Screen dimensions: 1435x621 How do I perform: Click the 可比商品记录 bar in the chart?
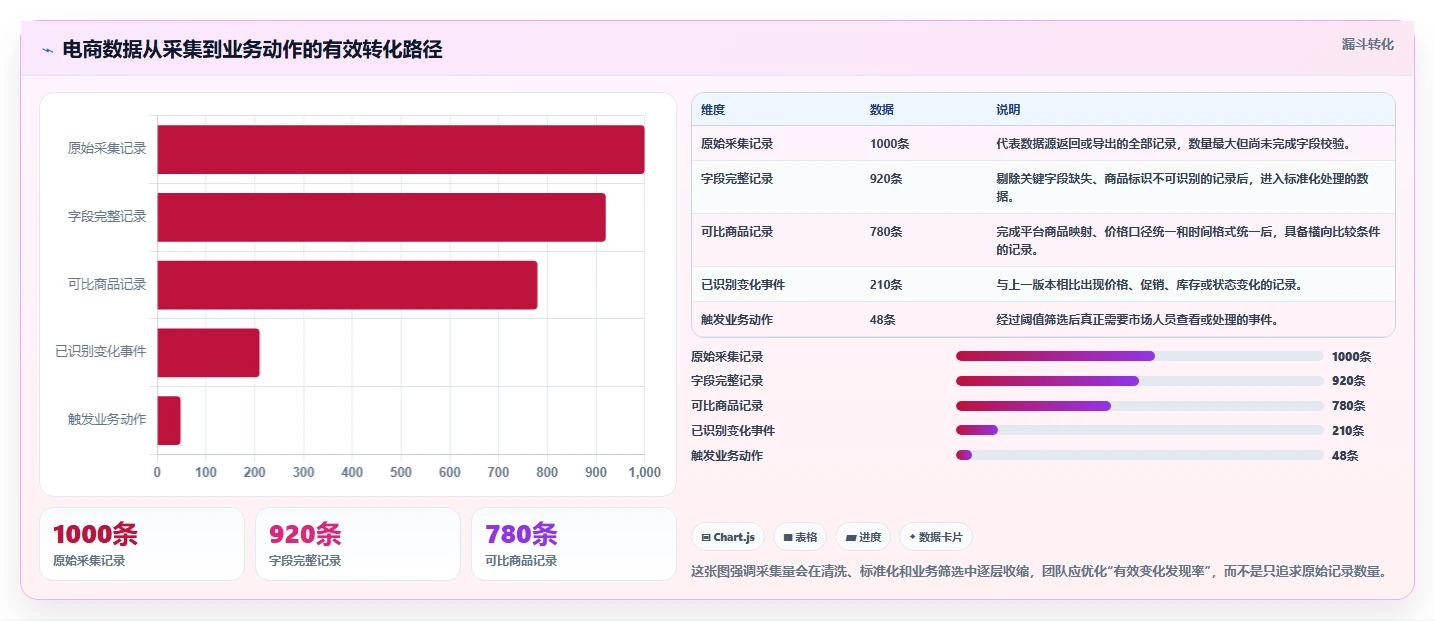(x=347, y=285)
